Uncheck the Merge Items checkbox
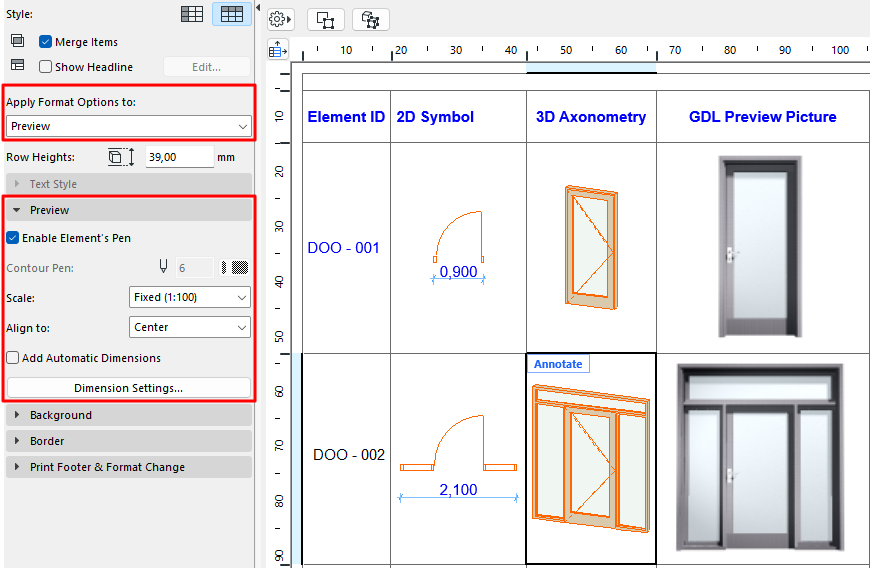 pos(46,42)
